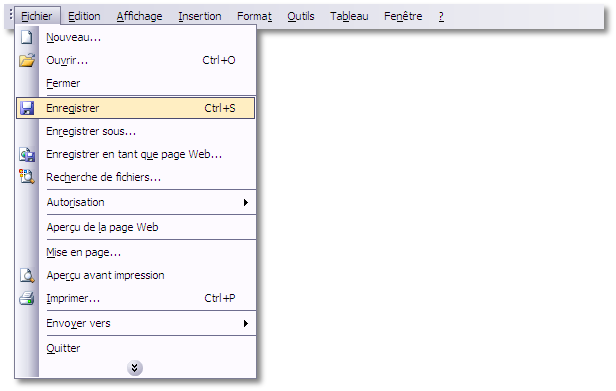The width and height of the screenshot is (616, 391).
Task: Open the Format menu
Action: point(254,16)
